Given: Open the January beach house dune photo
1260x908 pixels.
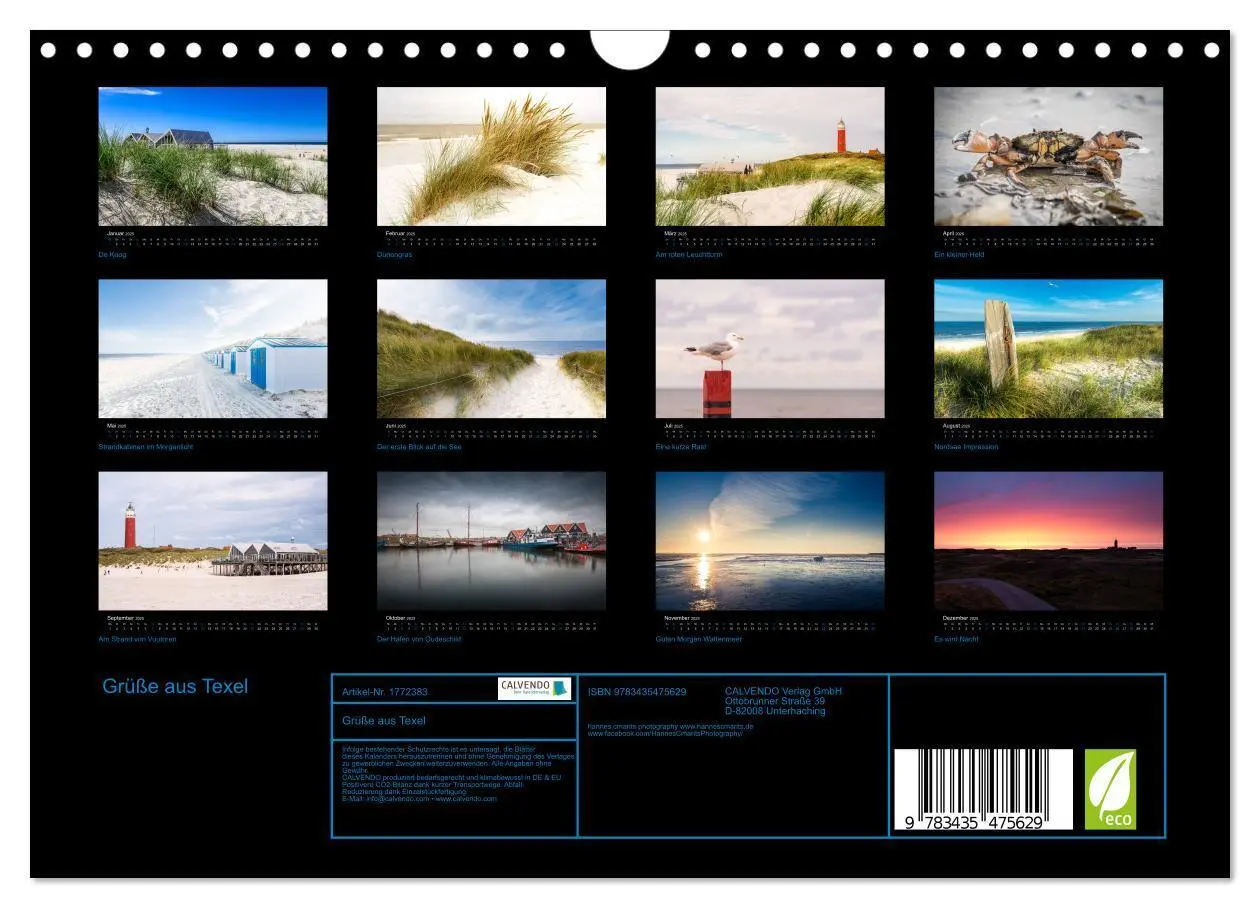Looking at the screenshot, I should pos(213,156).
